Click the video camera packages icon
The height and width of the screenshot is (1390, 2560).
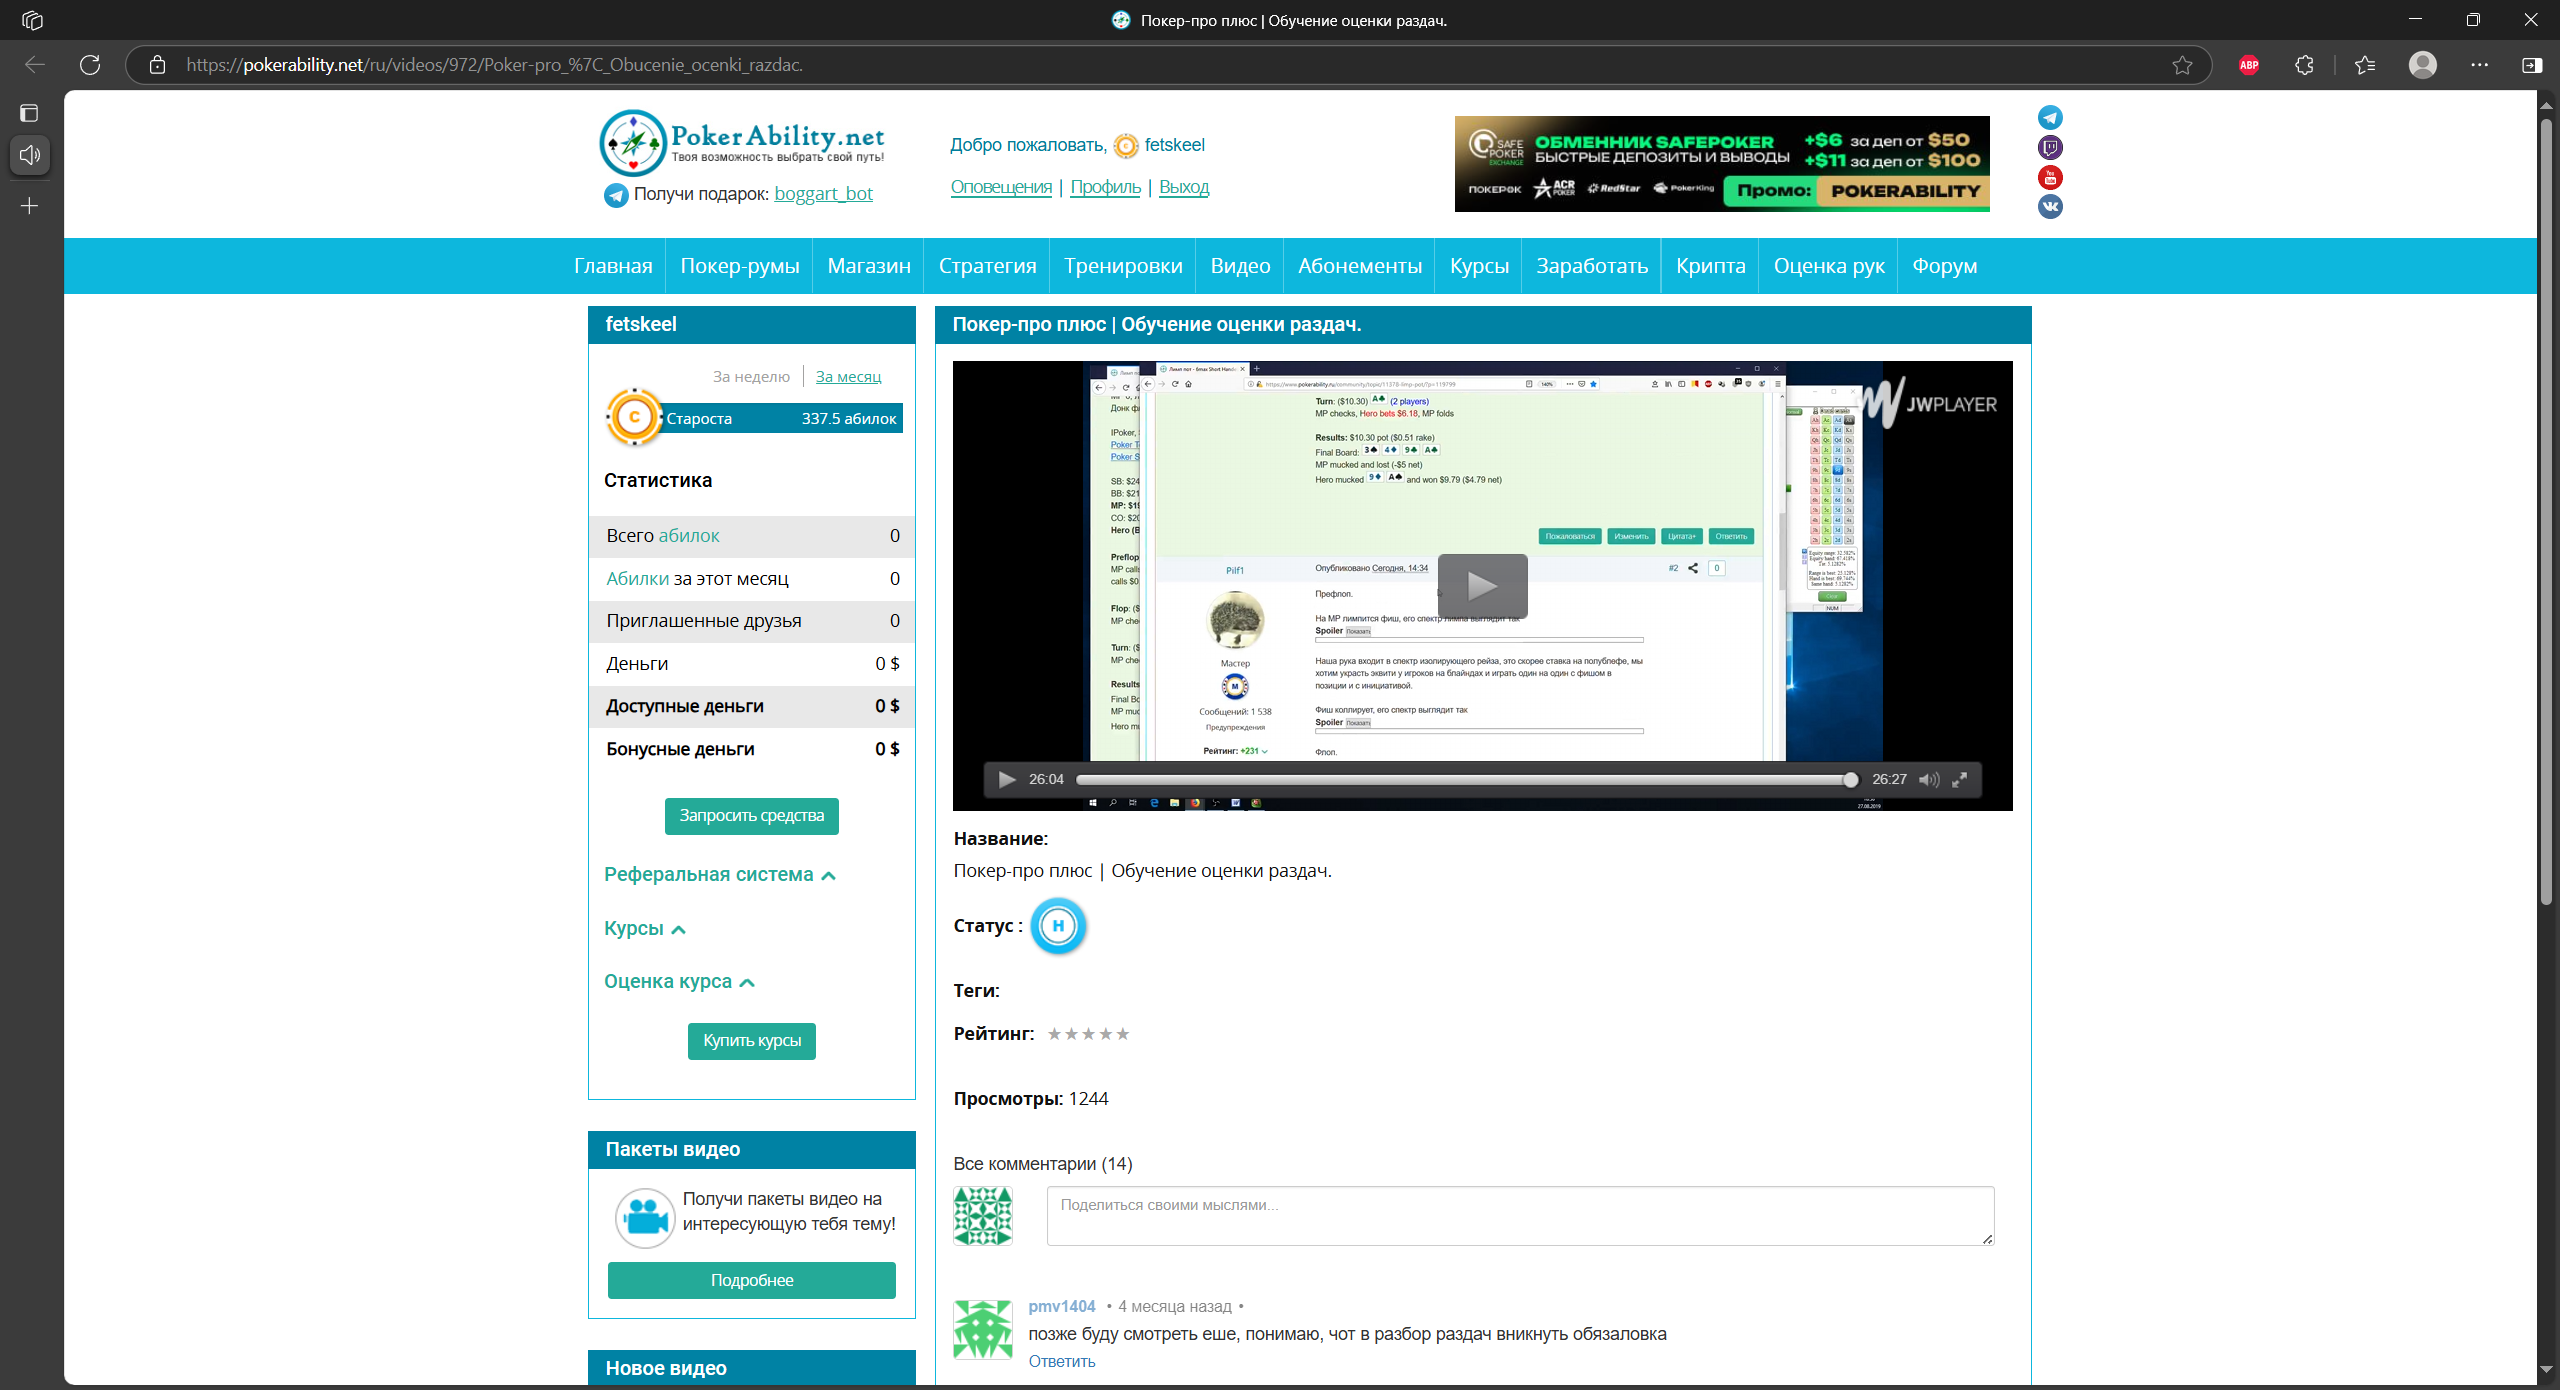(645, 1218)
